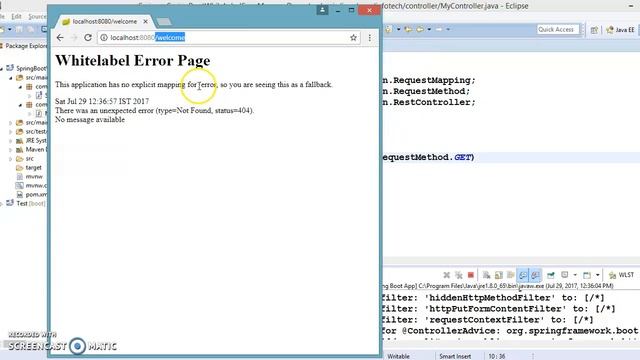
Task: Click Clear Console icon in Eclipse
Action: click(486, 275)
